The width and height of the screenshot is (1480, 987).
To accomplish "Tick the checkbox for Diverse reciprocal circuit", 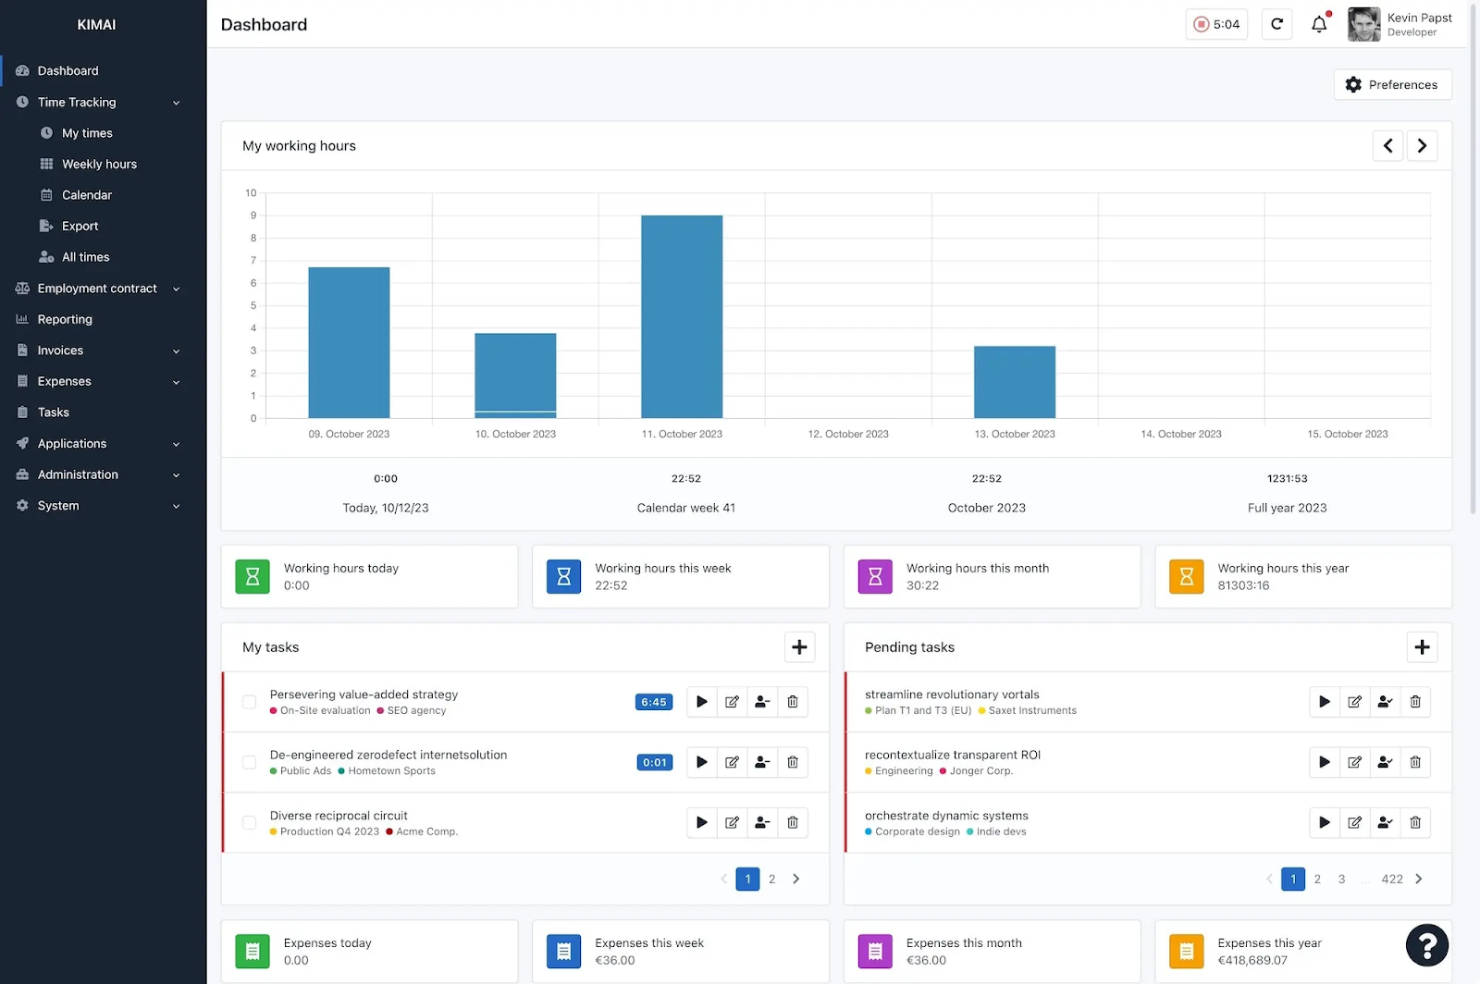I will pos(249,822).
